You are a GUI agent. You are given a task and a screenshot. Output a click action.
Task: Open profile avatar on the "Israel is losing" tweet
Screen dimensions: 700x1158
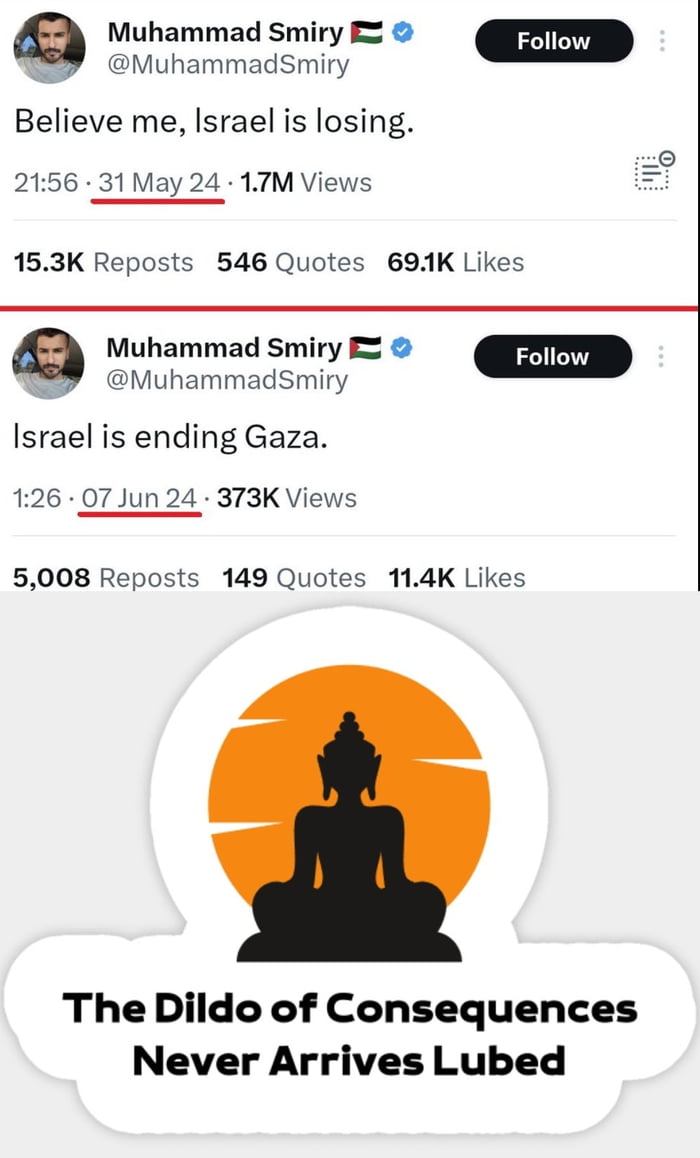coord(48,48)
